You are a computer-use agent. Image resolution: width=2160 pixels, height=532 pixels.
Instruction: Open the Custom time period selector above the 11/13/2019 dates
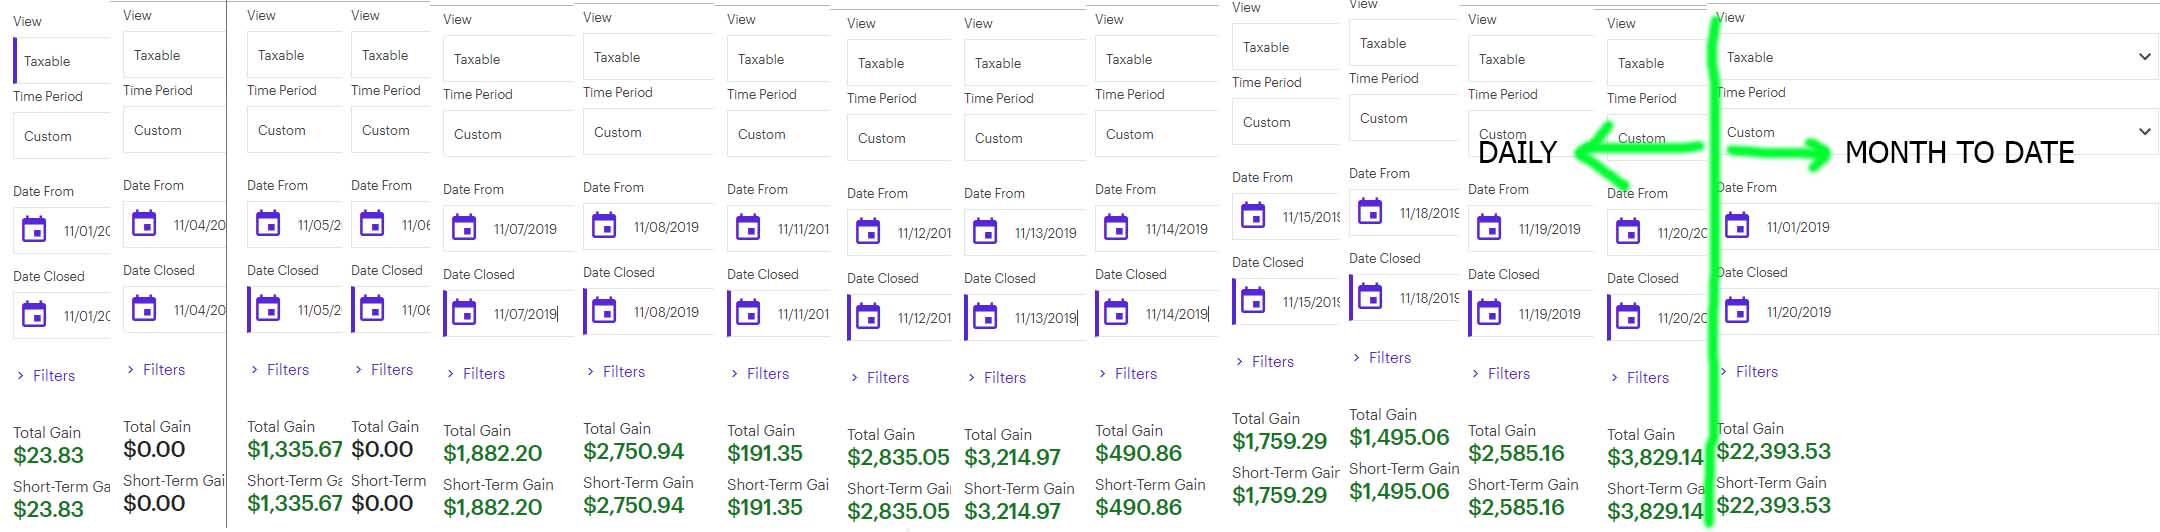[x=1025, y=138]
